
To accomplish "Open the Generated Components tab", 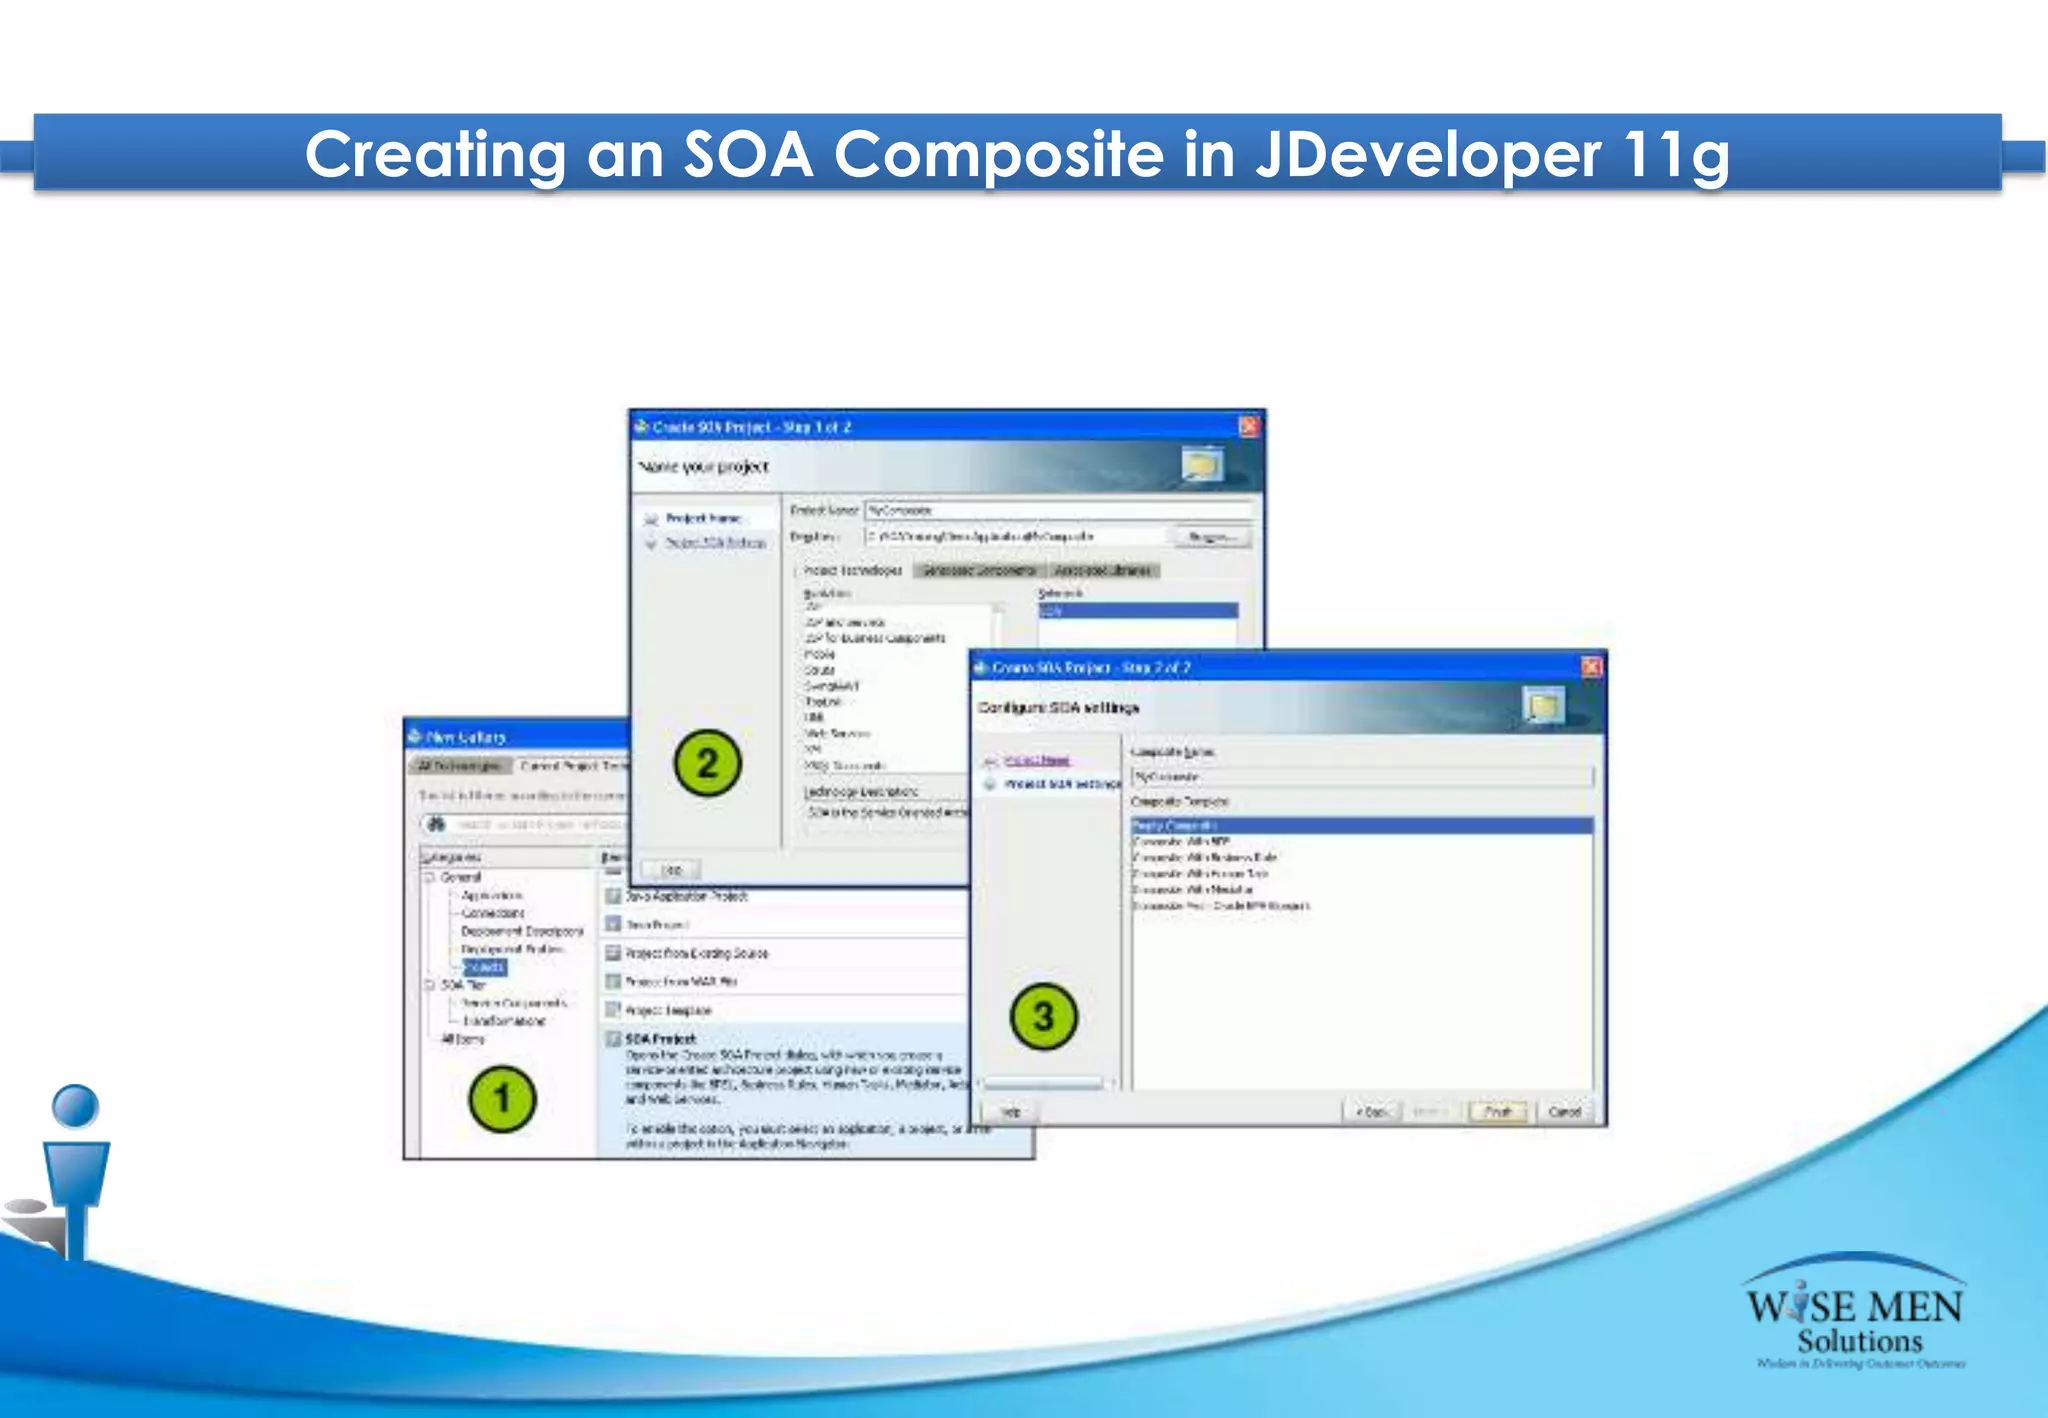I will (x=978, y=570).
